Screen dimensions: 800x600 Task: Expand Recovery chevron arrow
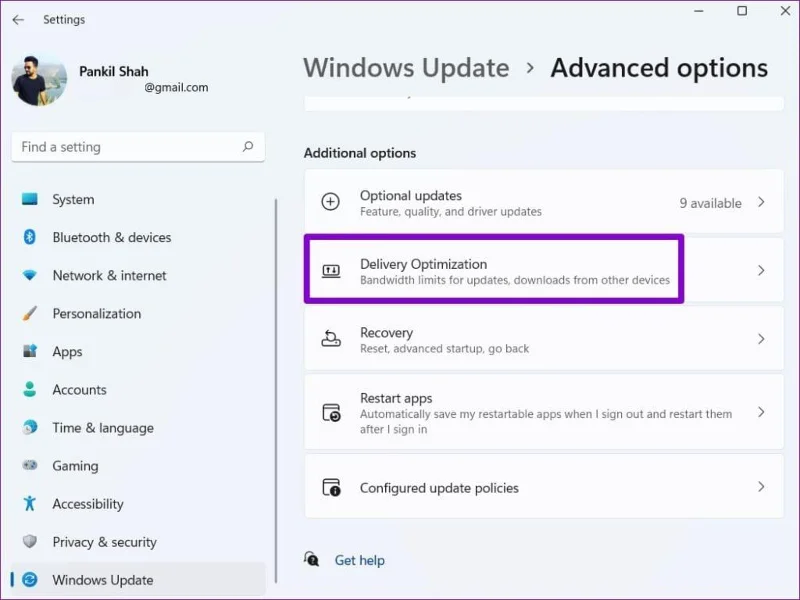click(x=761, y=339)
